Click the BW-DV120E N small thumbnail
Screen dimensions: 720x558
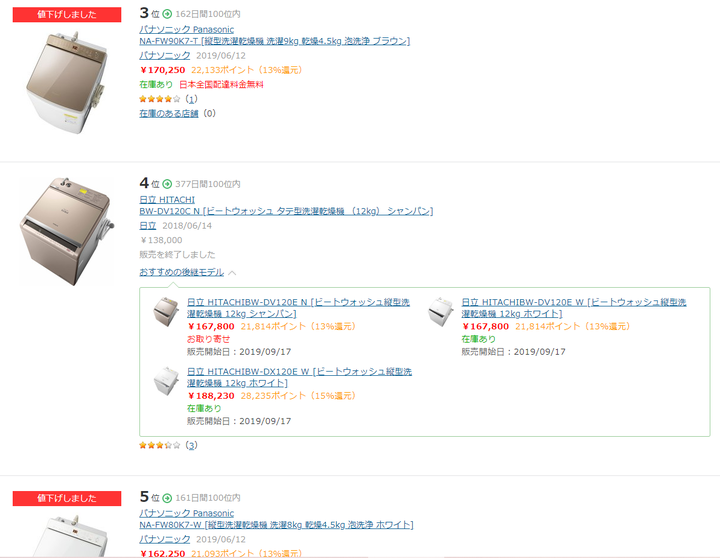166,312
